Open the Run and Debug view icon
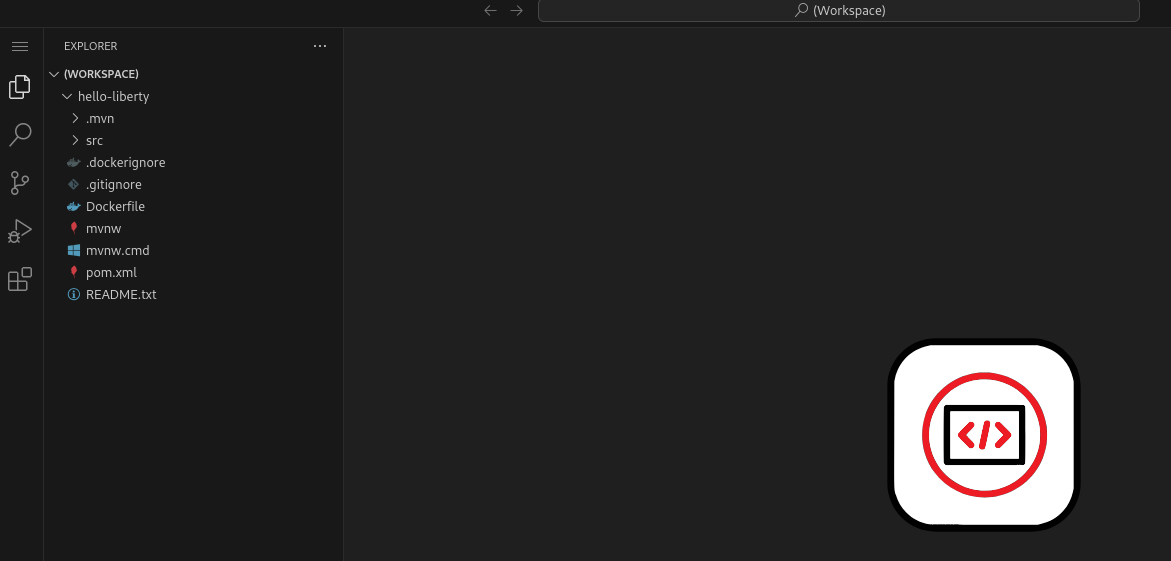The image size is (1171, 561). pos(20,231)
